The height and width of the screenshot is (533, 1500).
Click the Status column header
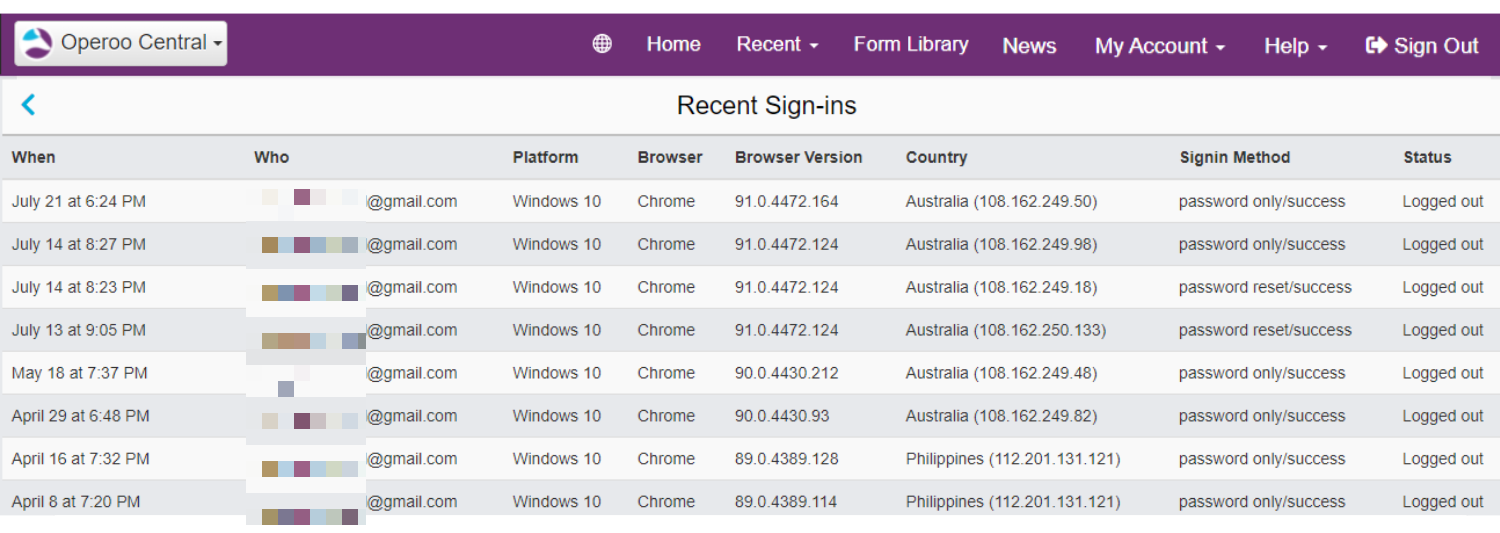pyautogui.click(x=1427, y=157)
